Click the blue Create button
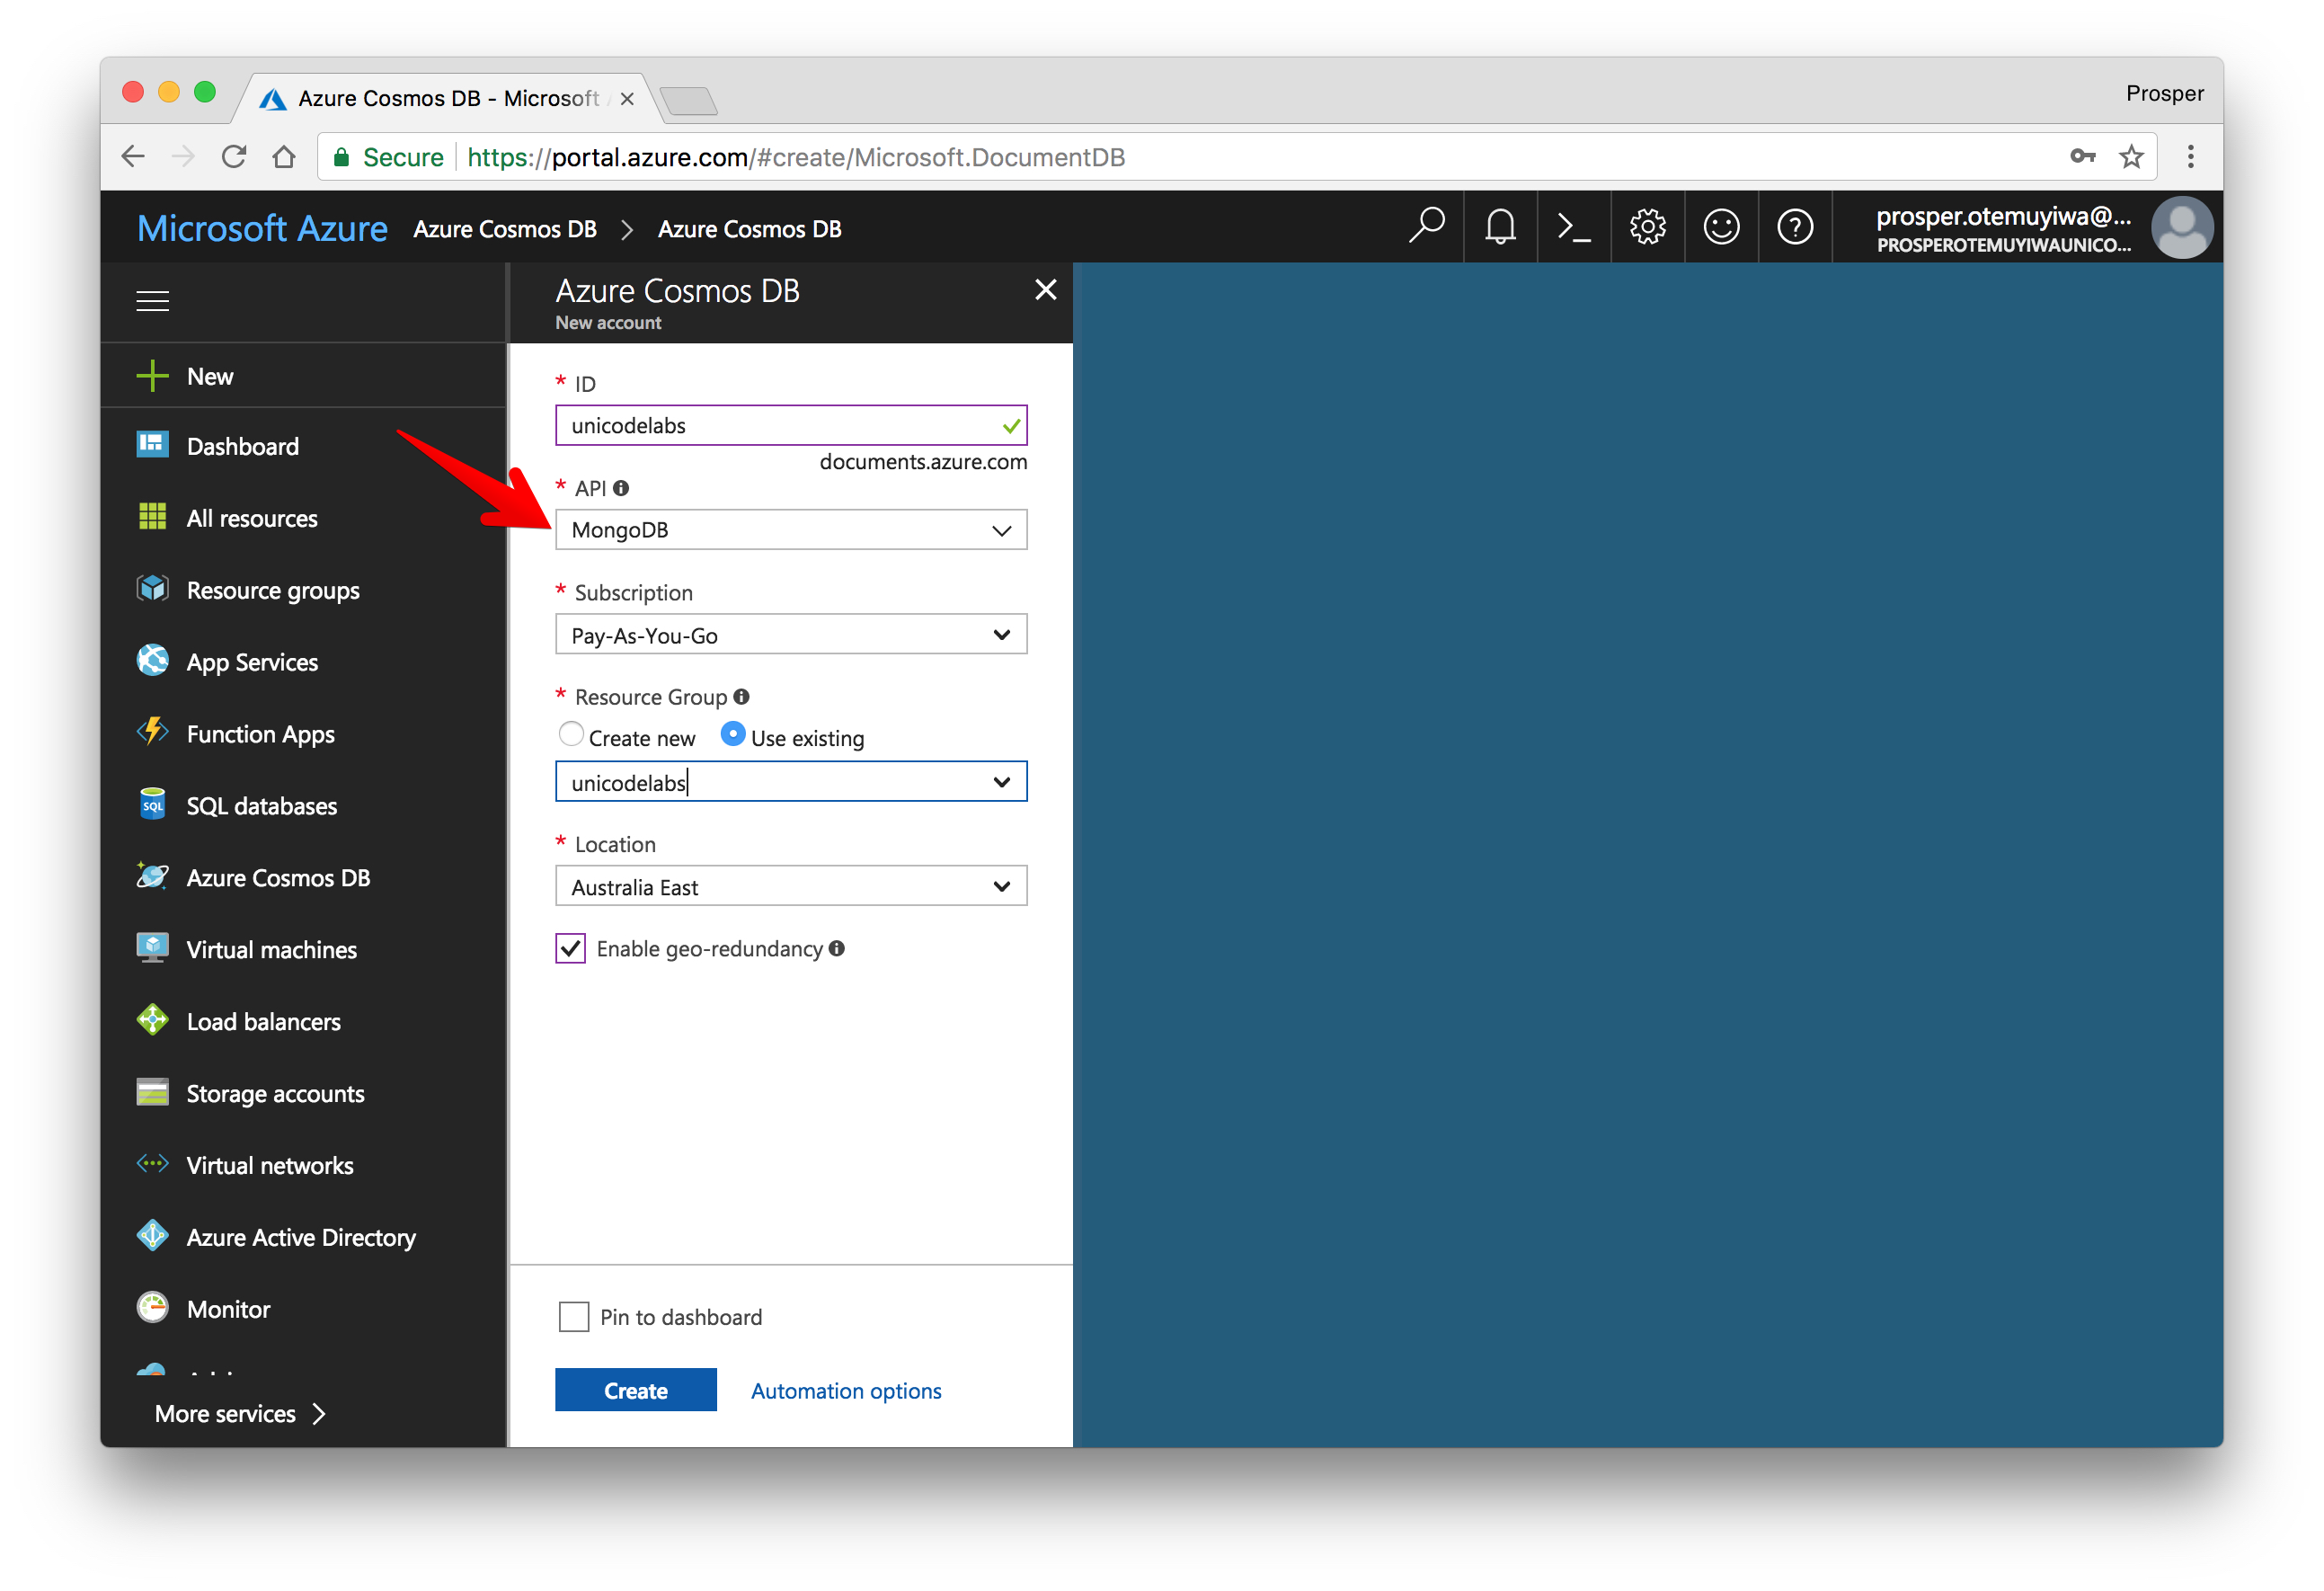Screen dimensions: 2324x1591 [636, 1390]
